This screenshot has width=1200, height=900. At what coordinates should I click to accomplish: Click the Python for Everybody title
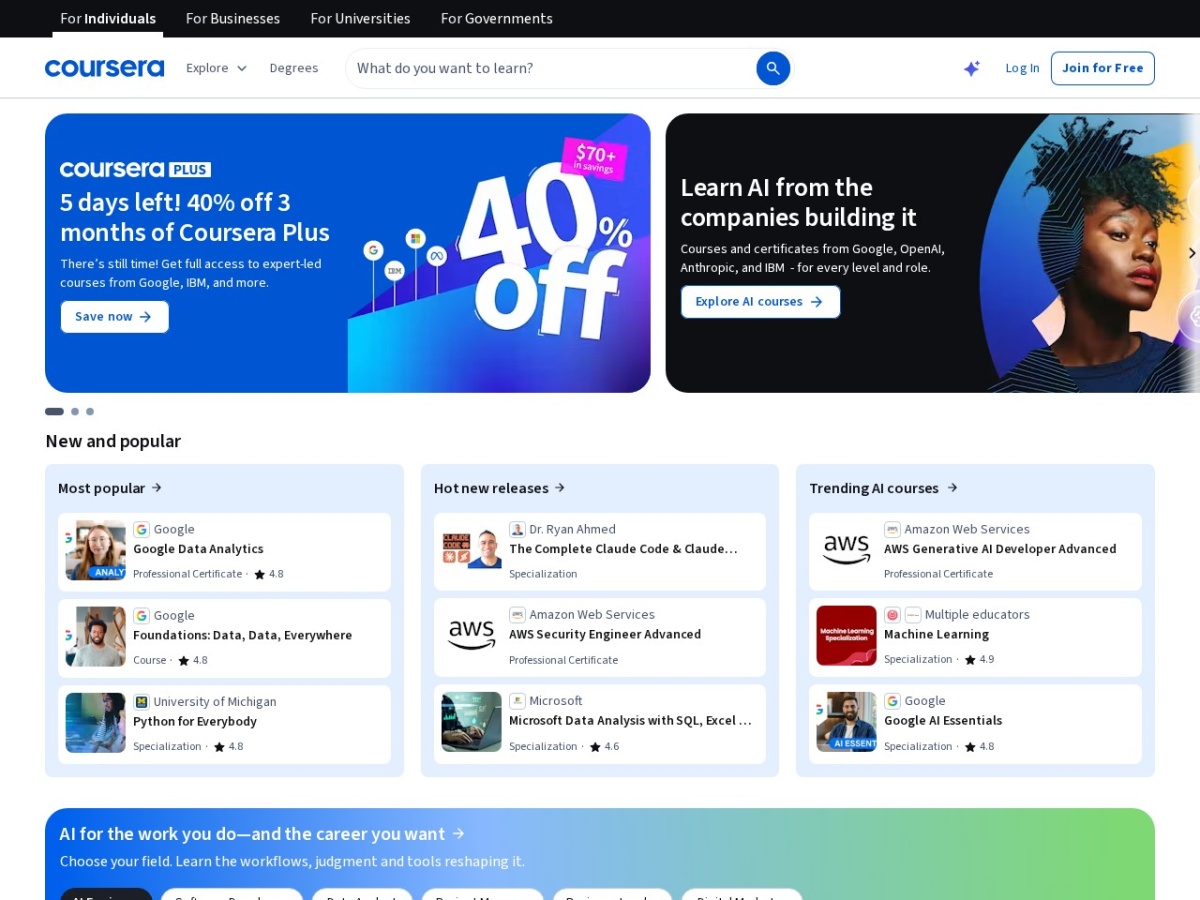click(195, 721)
